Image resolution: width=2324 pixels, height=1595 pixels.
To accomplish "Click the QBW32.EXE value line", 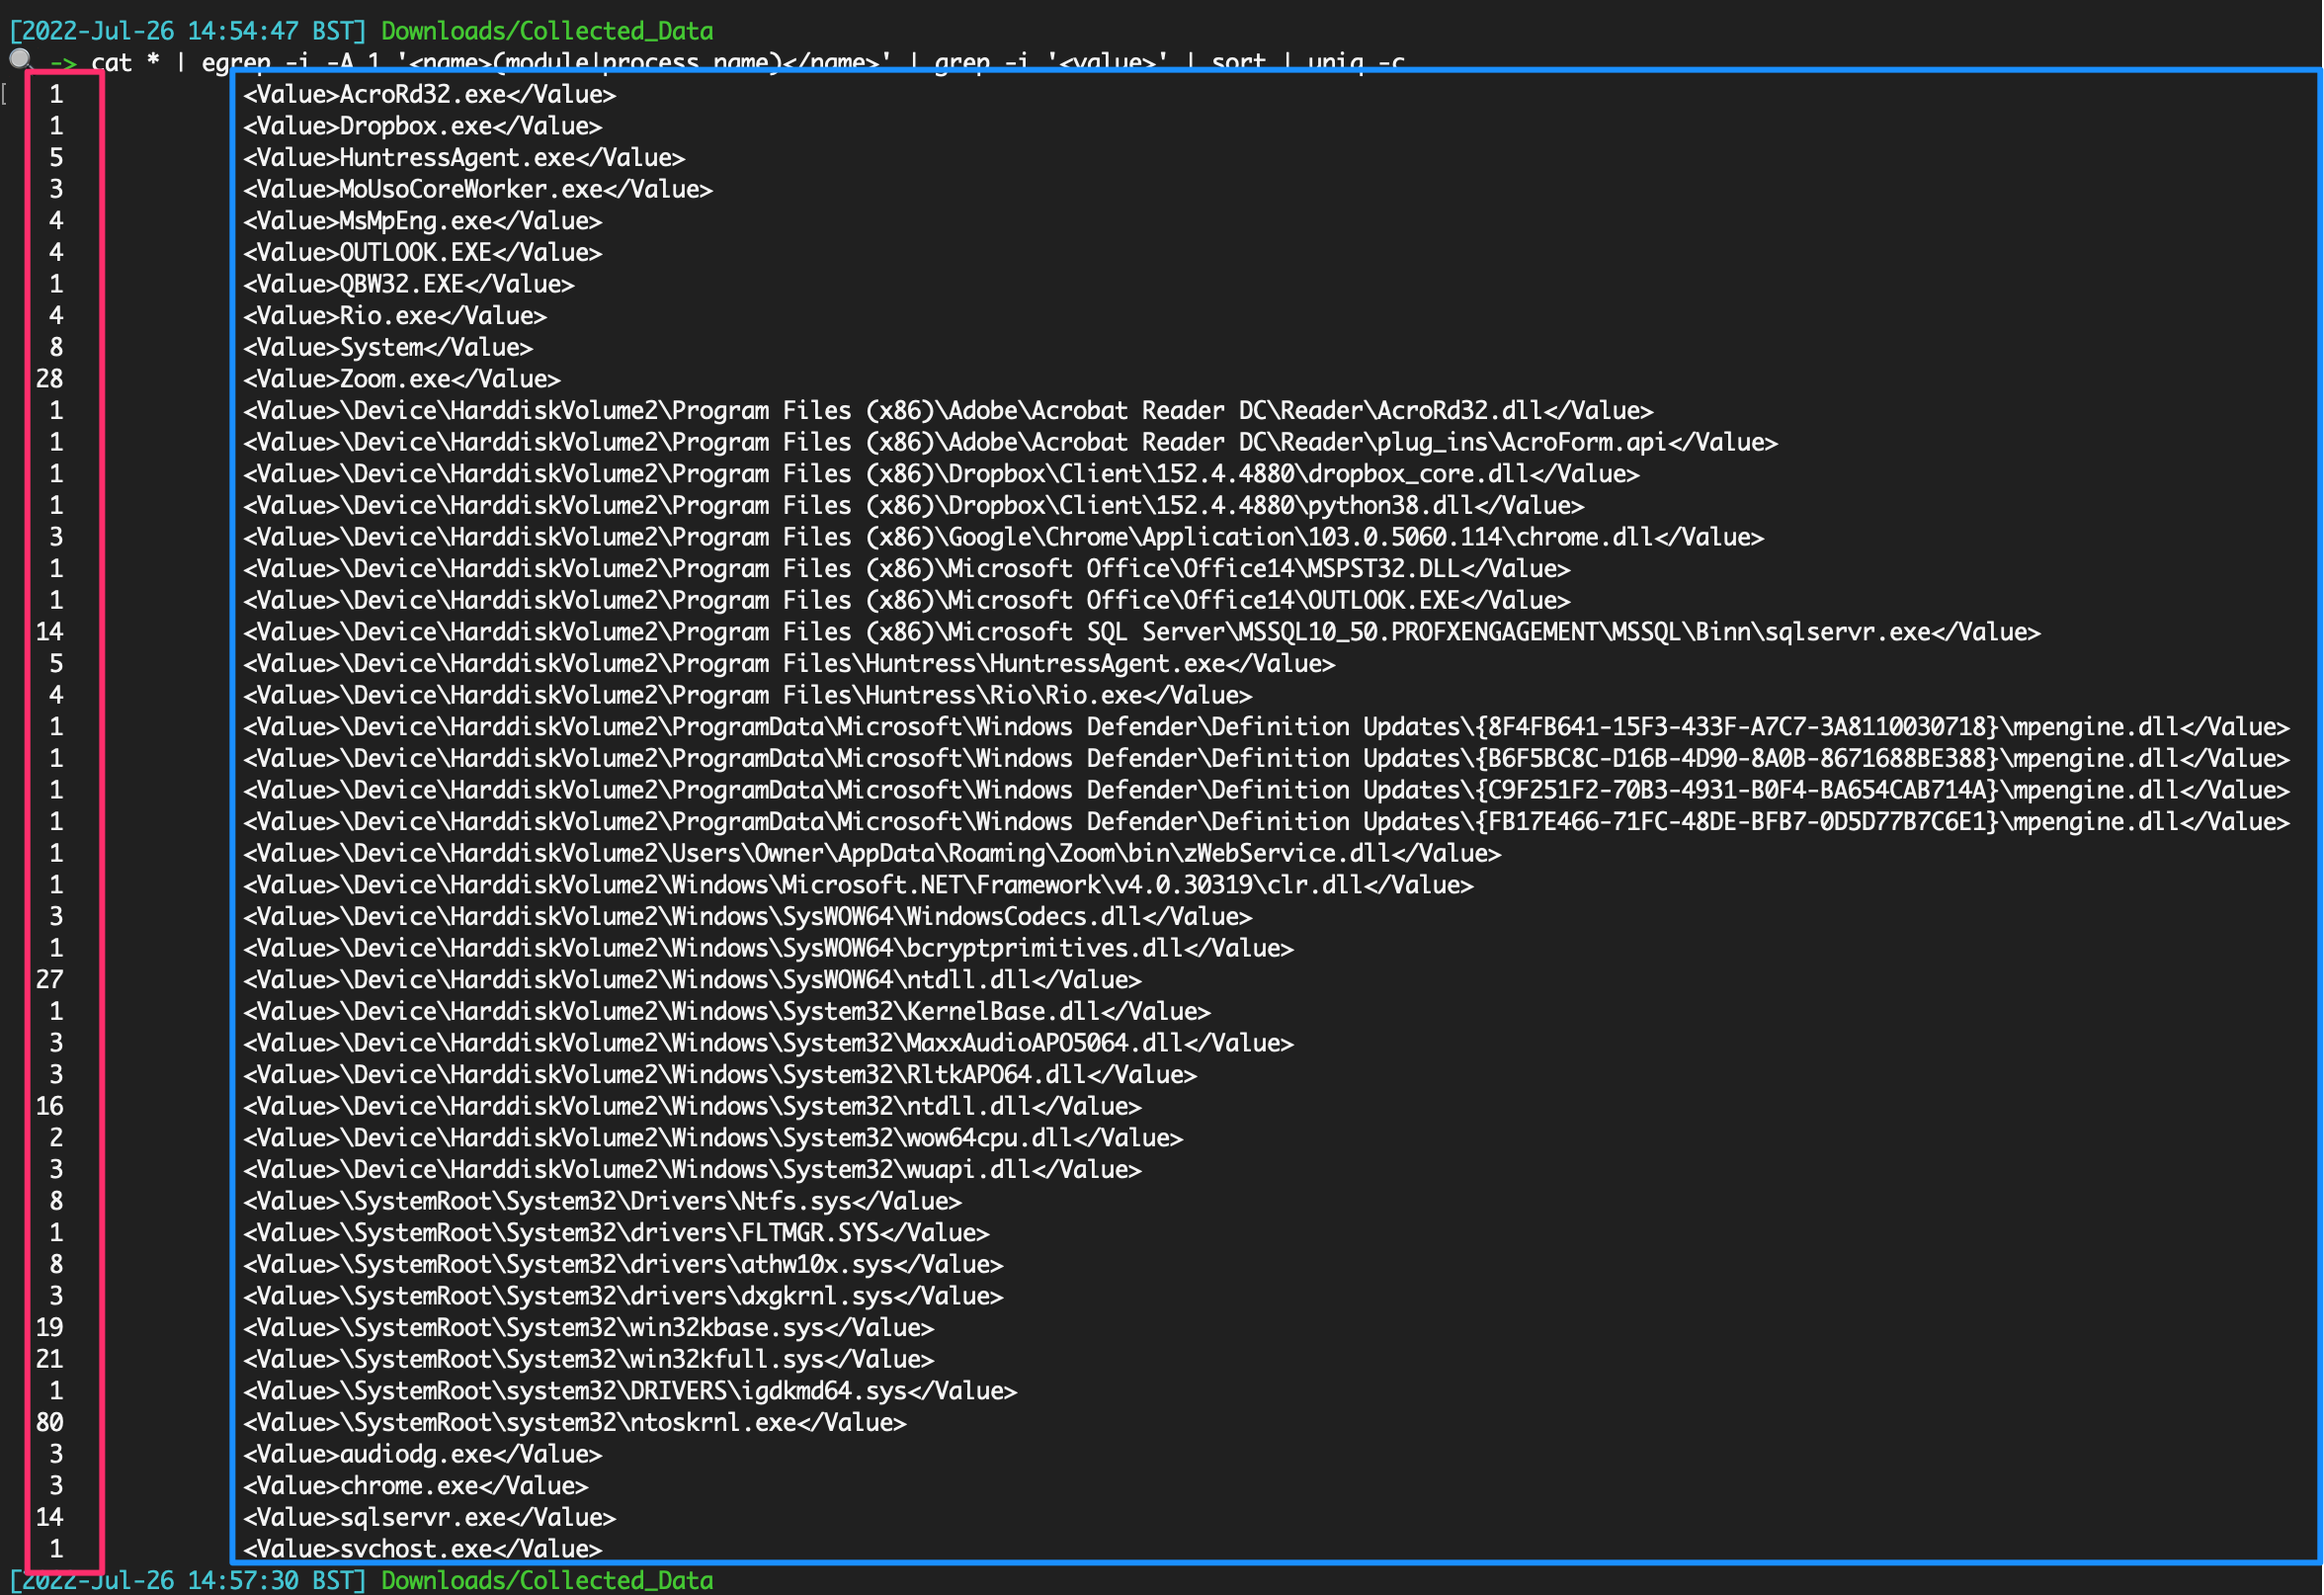I will pyautogui.click(x=408, y=284).
